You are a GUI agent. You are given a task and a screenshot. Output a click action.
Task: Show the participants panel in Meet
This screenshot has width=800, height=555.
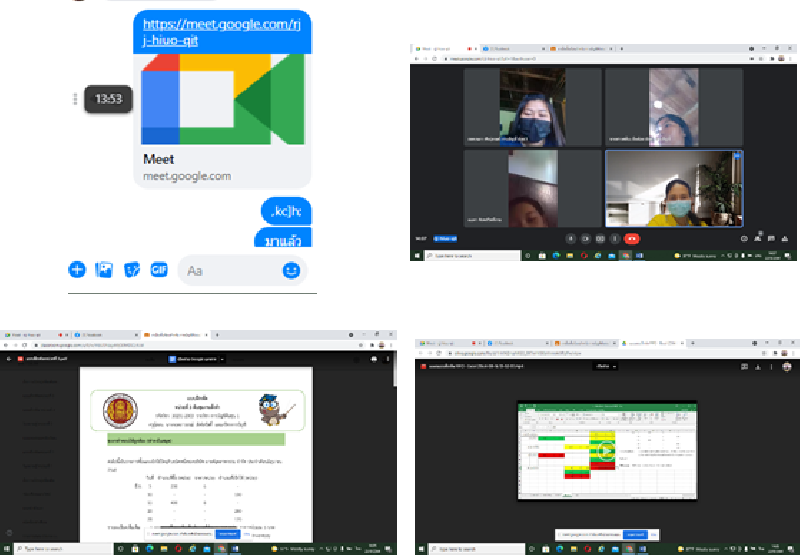click(760, 239)
